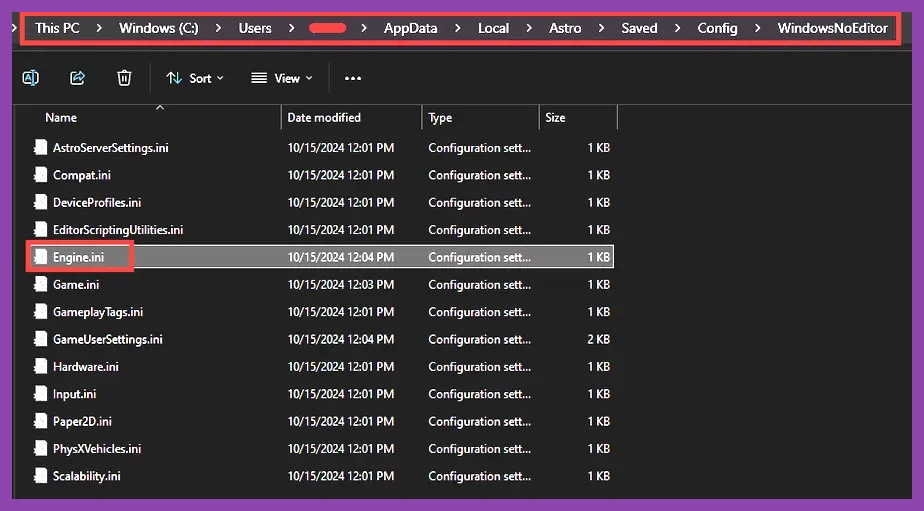Image resolution: width=924 pixels, height=511 pixels.
Task: Go to Local folder in breadcrumb
Action: point(493,28)
